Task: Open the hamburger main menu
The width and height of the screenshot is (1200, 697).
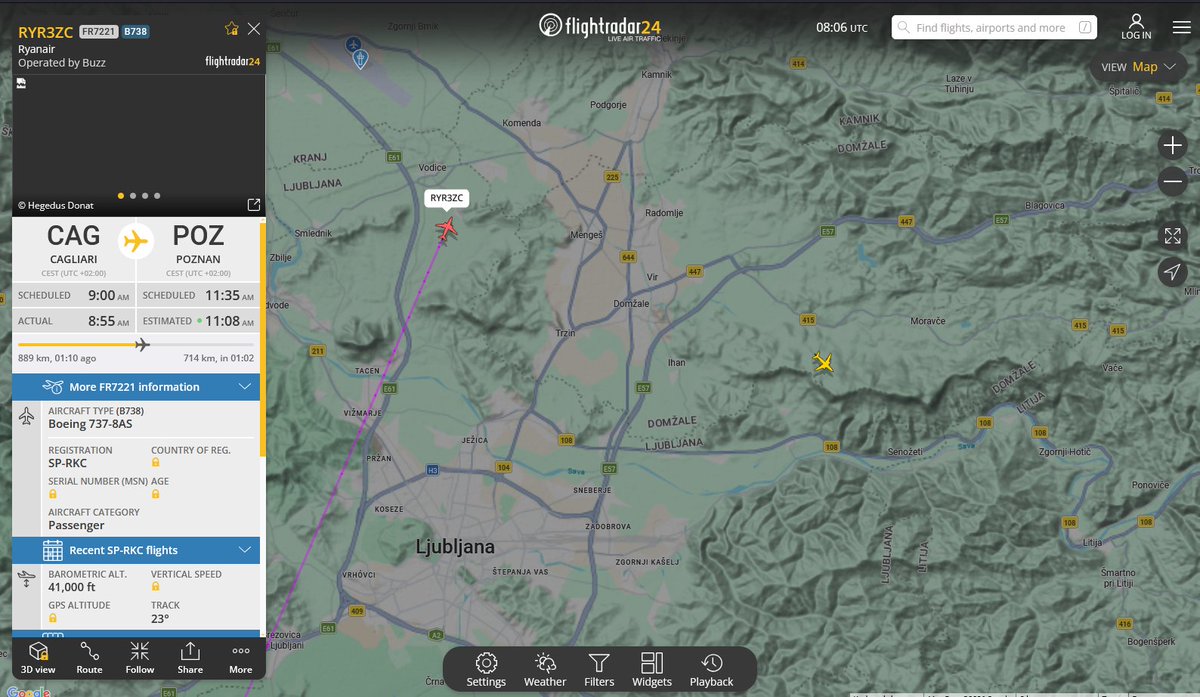Action: click(1181, 26)
